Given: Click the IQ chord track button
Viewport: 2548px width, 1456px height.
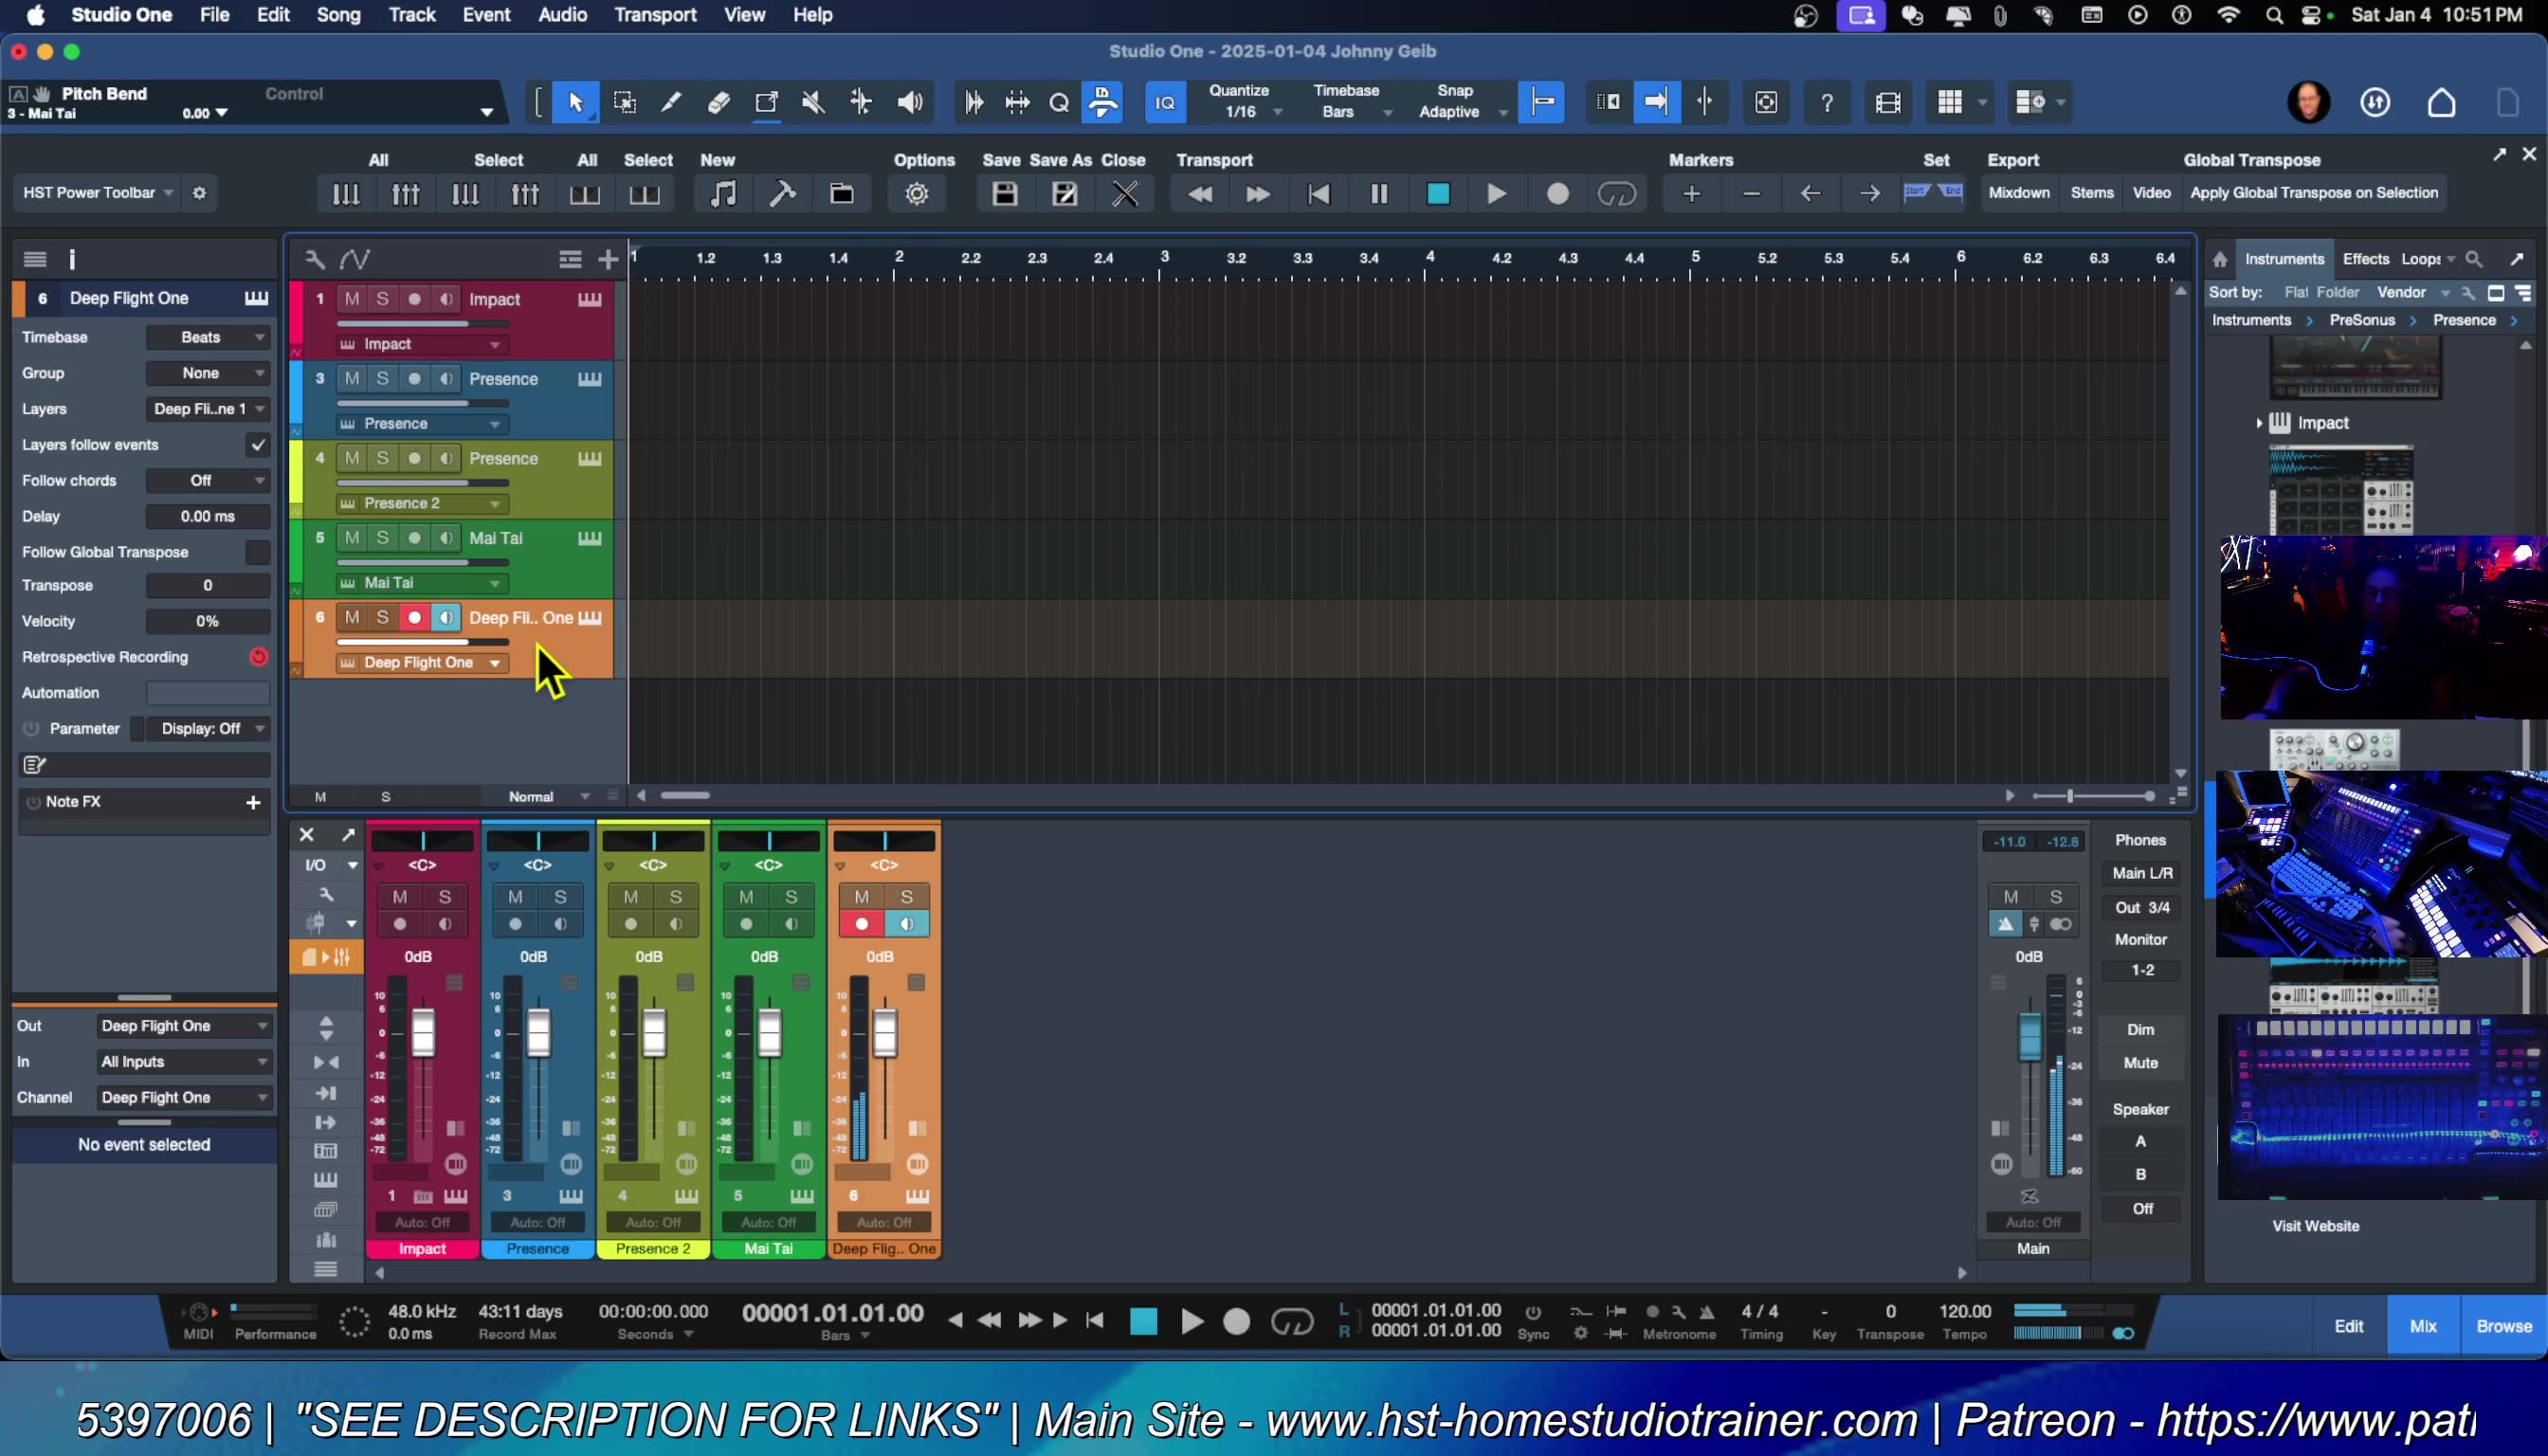Looking at the screenshot, I should 1164,101.
